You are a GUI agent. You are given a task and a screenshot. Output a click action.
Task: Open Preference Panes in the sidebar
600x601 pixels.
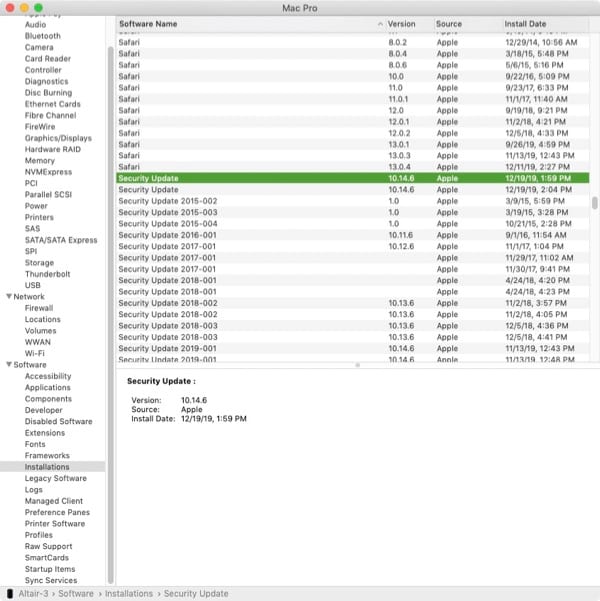(x=57, y=512)
